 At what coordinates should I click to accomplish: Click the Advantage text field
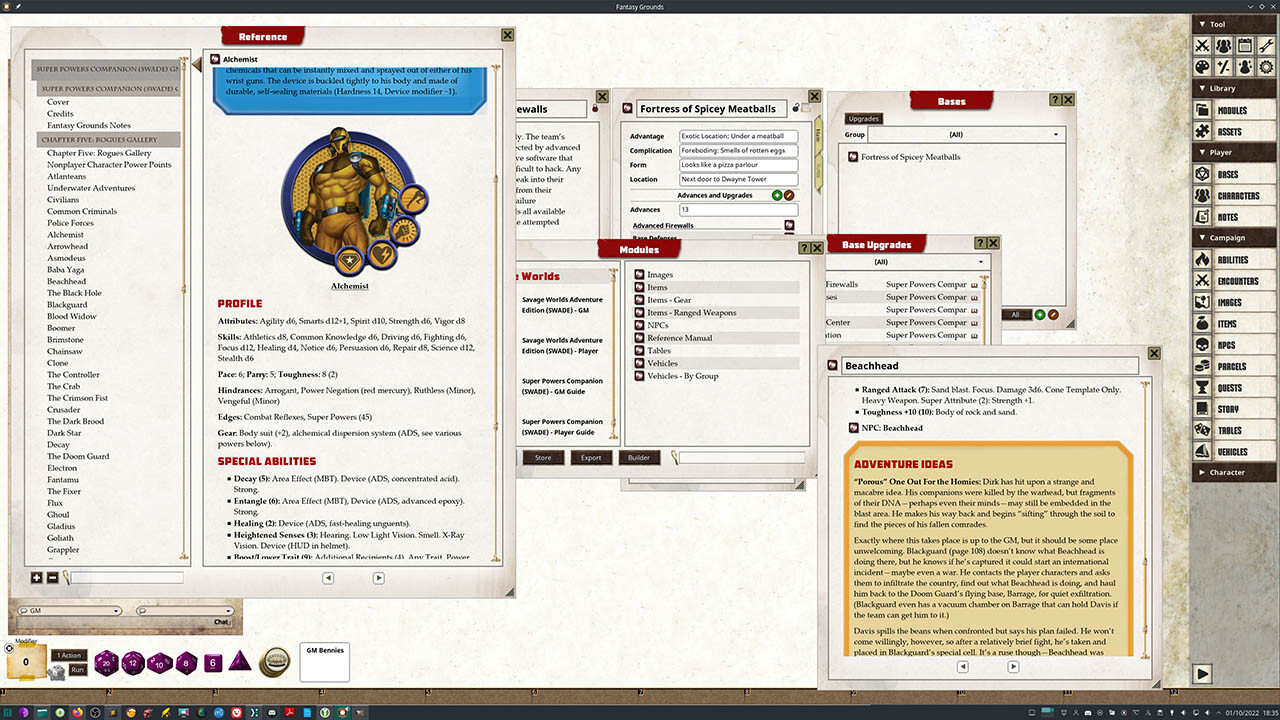click(738, 136)
